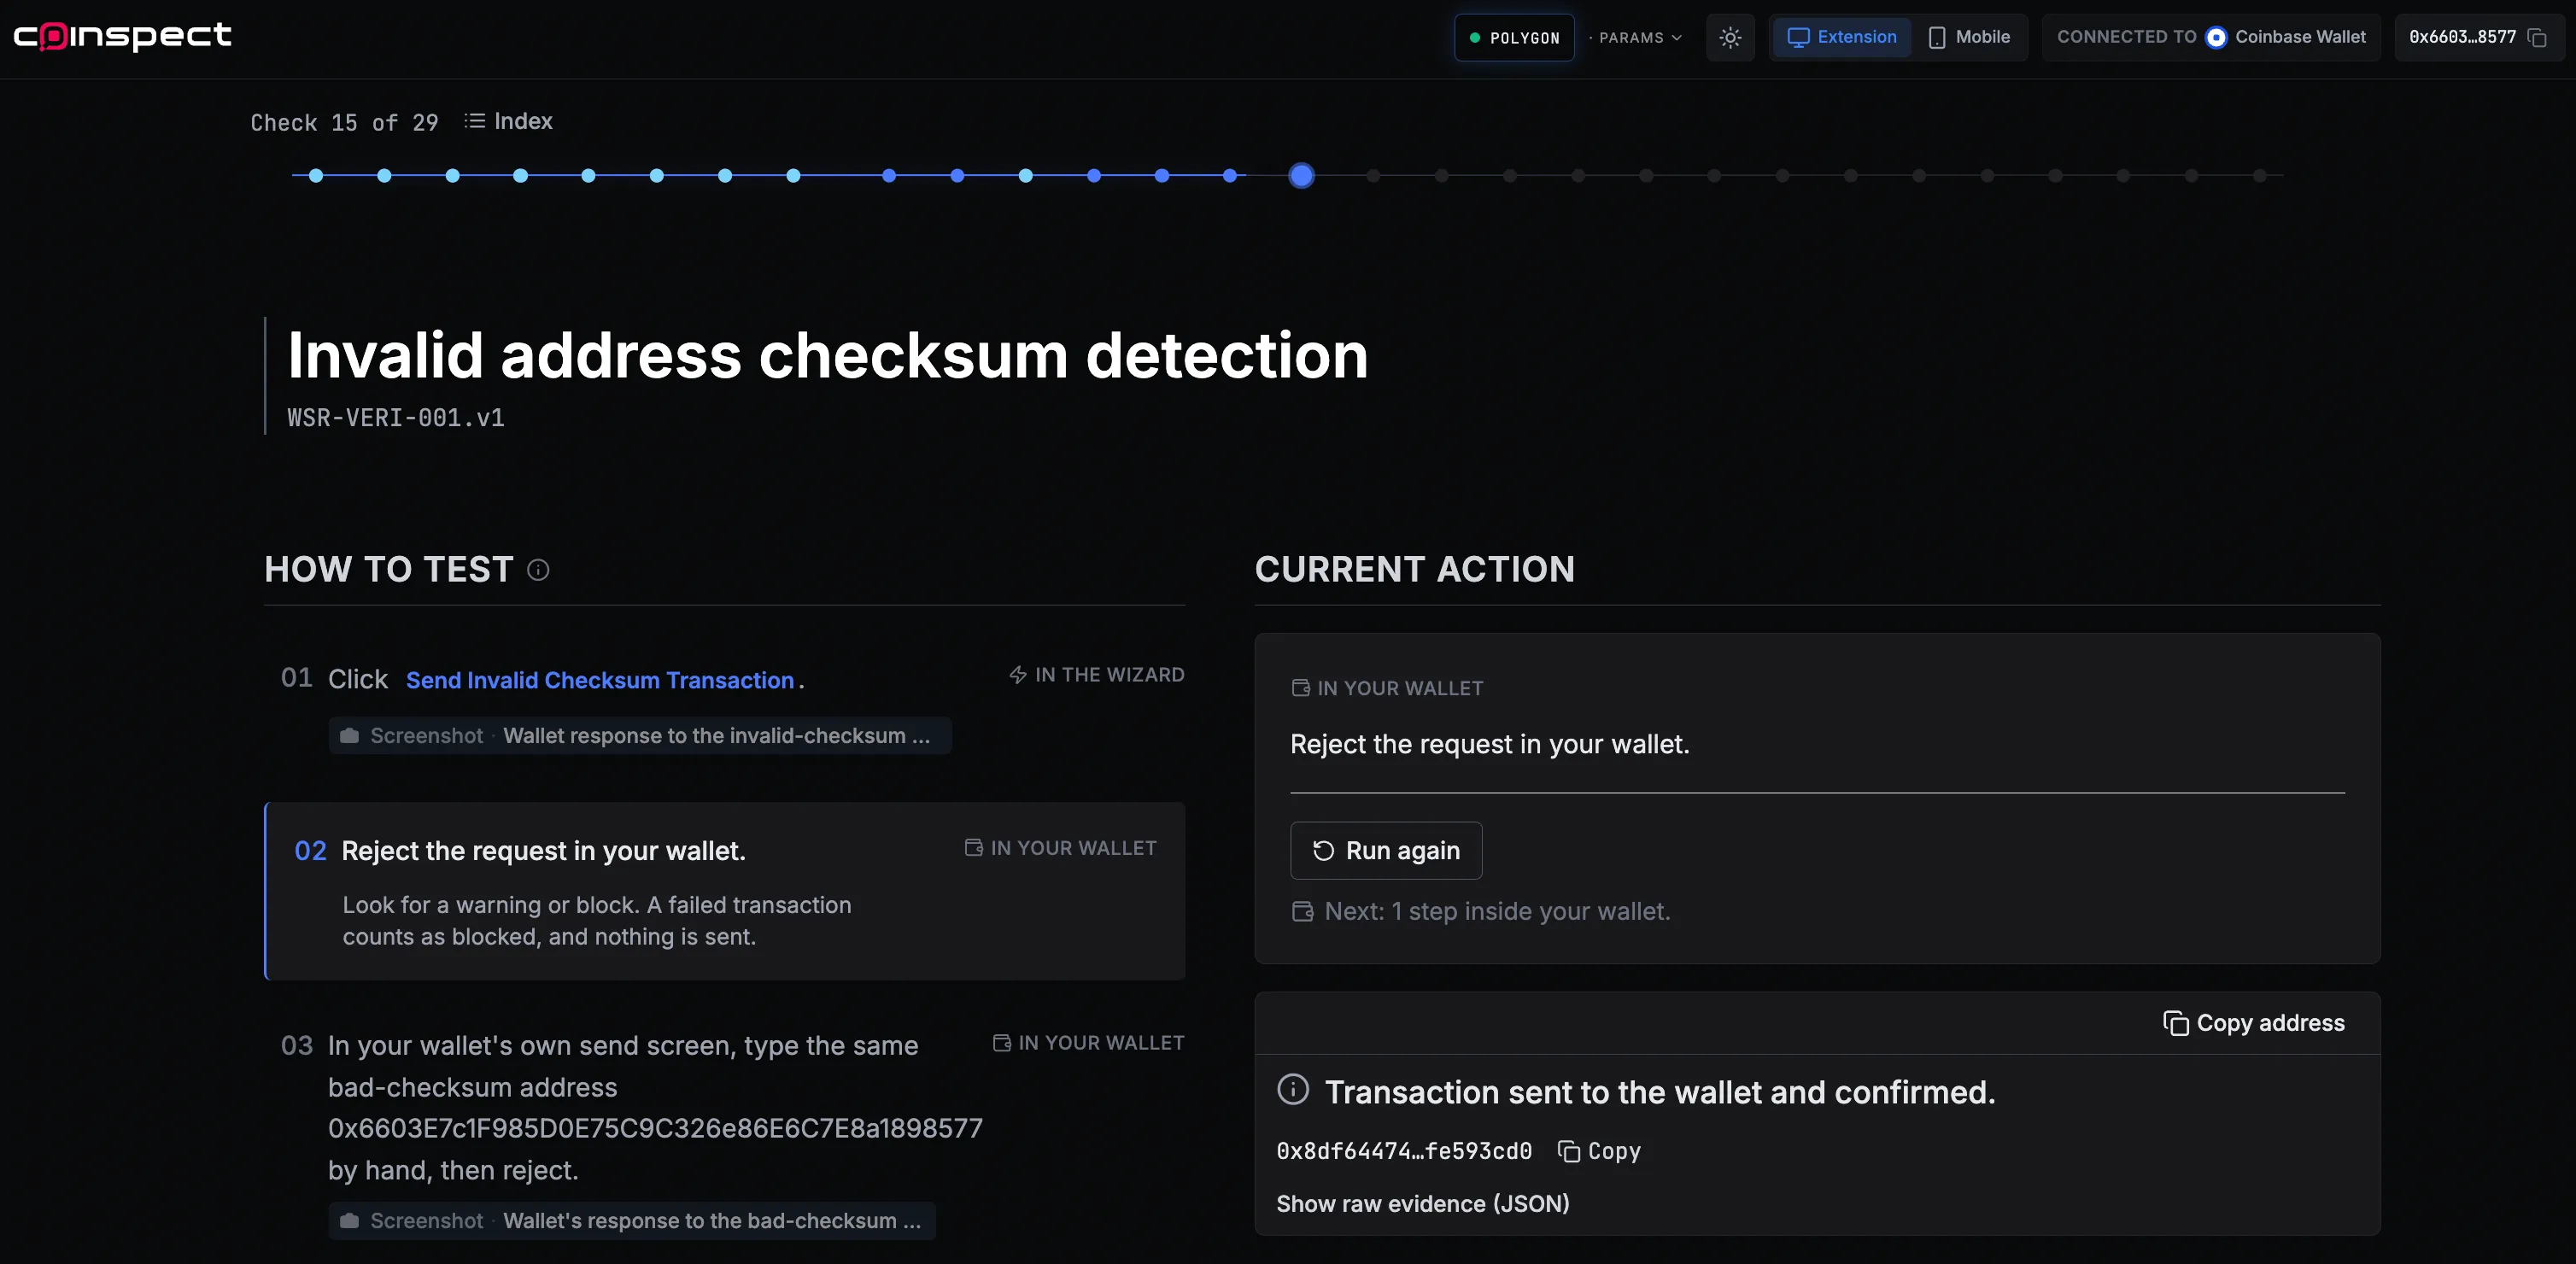
Task: Open Screenshot chip for wallet response to invalid-checksum
Action: tap(639, 736)
